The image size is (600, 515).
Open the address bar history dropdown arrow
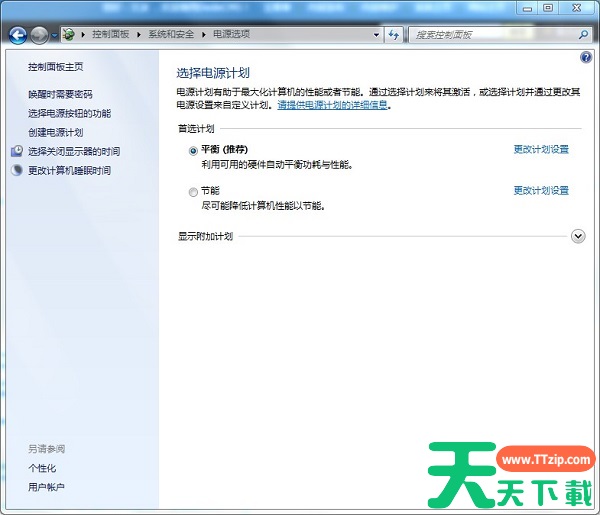click(x=376, y=35)
